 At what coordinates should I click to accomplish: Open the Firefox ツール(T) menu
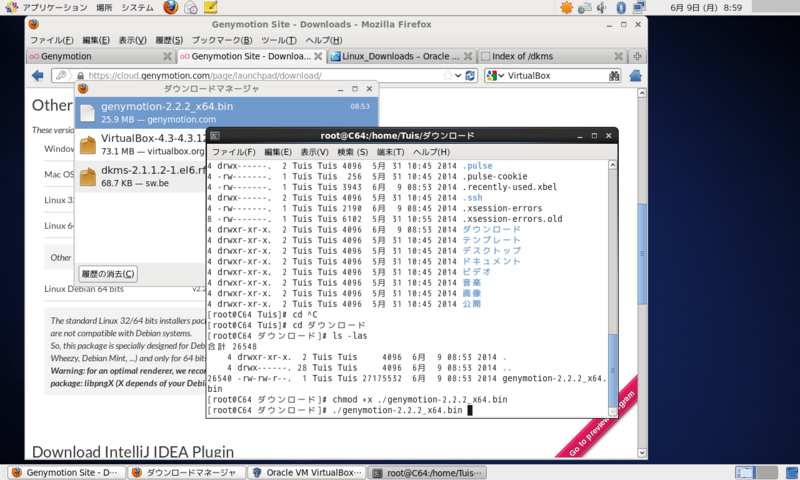[x=279, y=40]
